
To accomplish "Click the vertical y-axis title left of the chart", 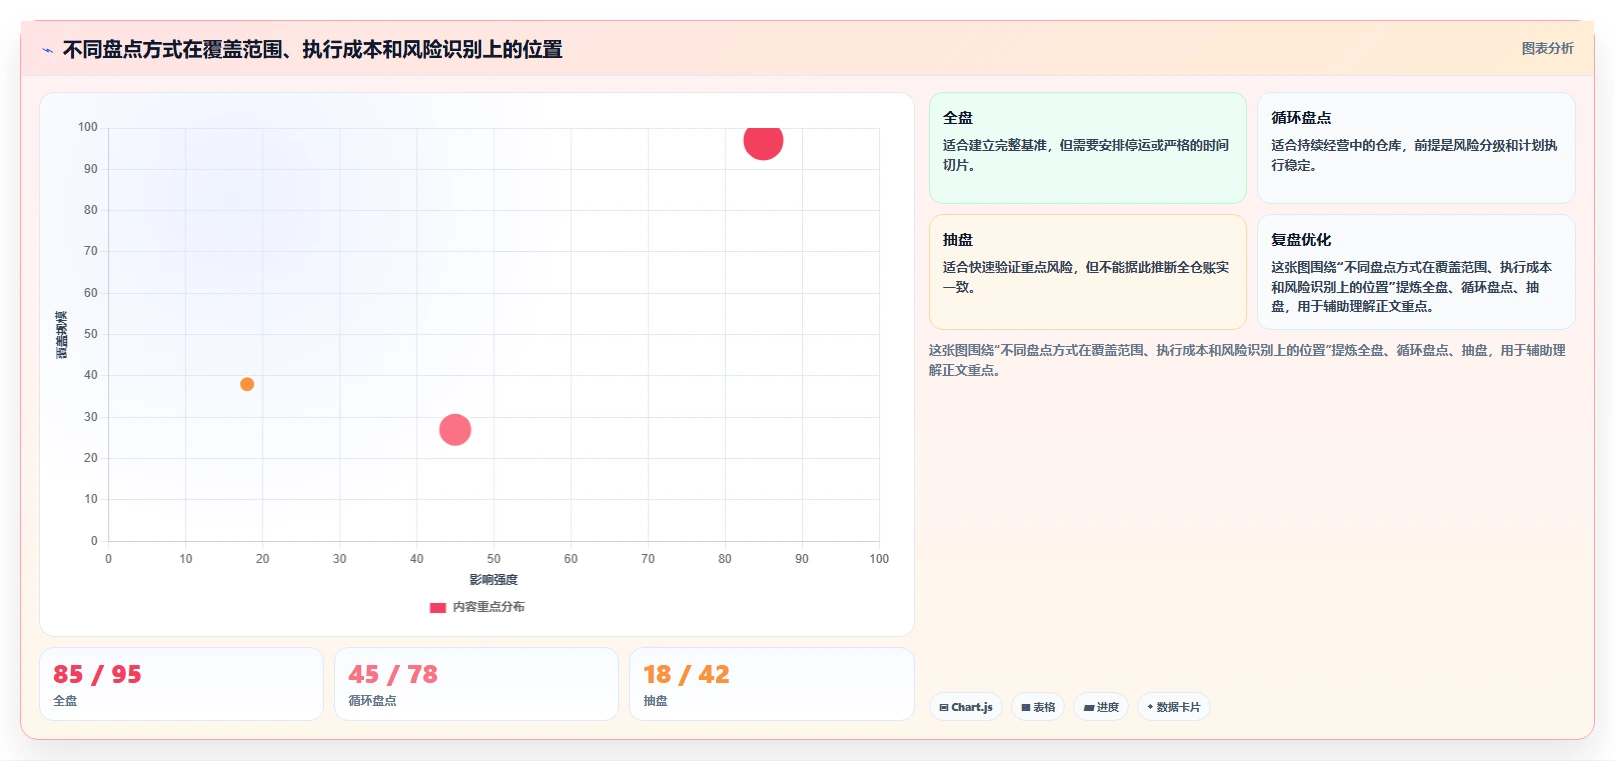I will click(x=62, y=335).
